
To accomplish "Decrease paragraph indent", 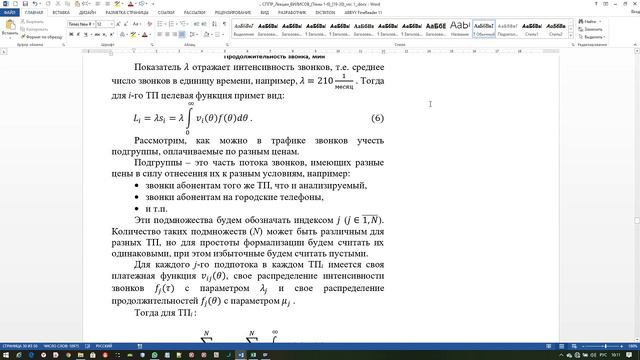I will pos(196,24).
